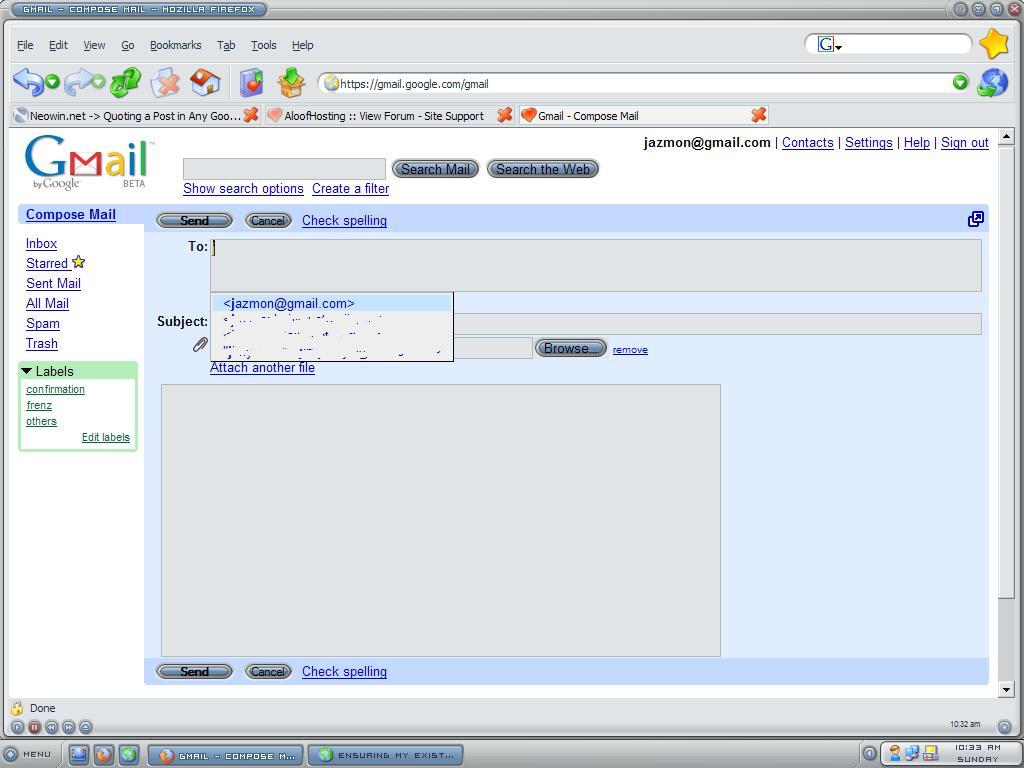Click the fast-forward button in status bar

click(69, 726)
